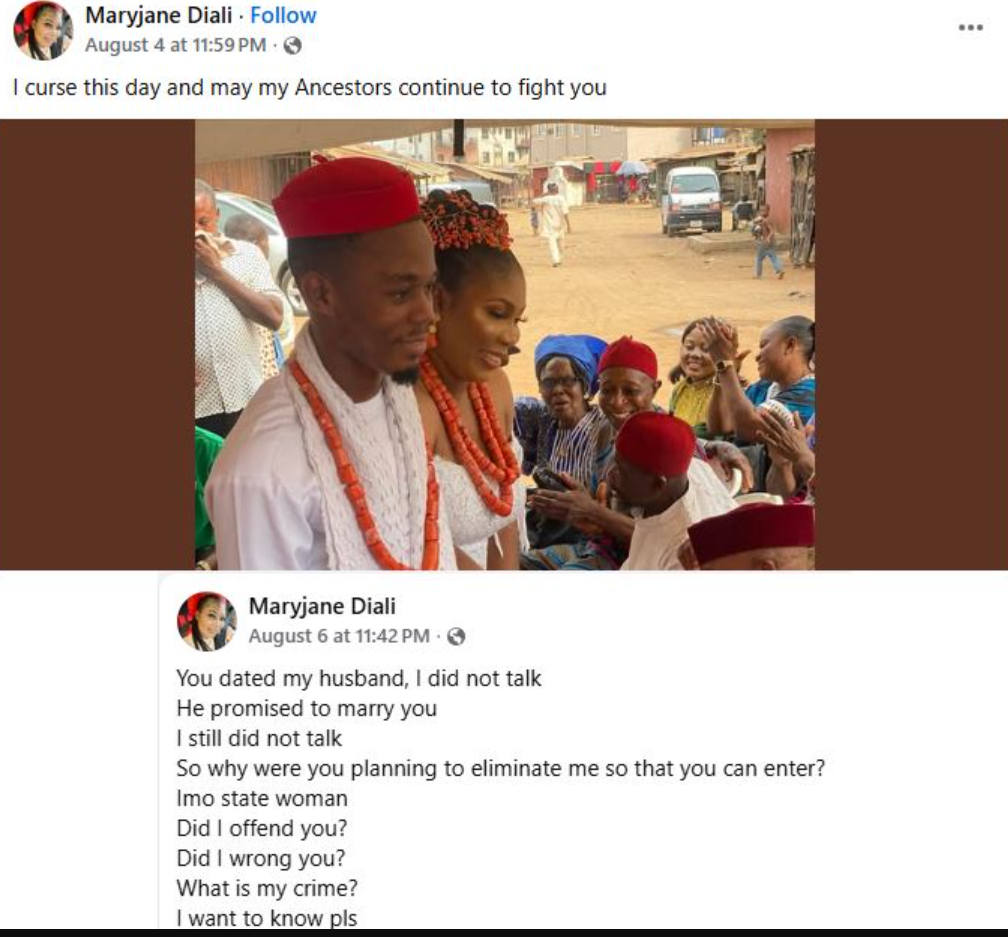Click the line "You dated my husband"

[x=358, y=678]
